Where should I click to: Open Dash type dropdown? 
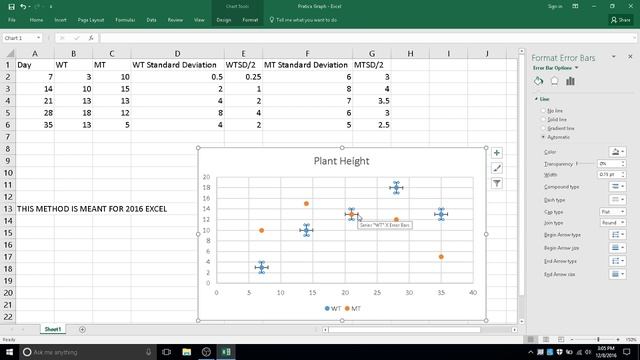click(617, 200)
